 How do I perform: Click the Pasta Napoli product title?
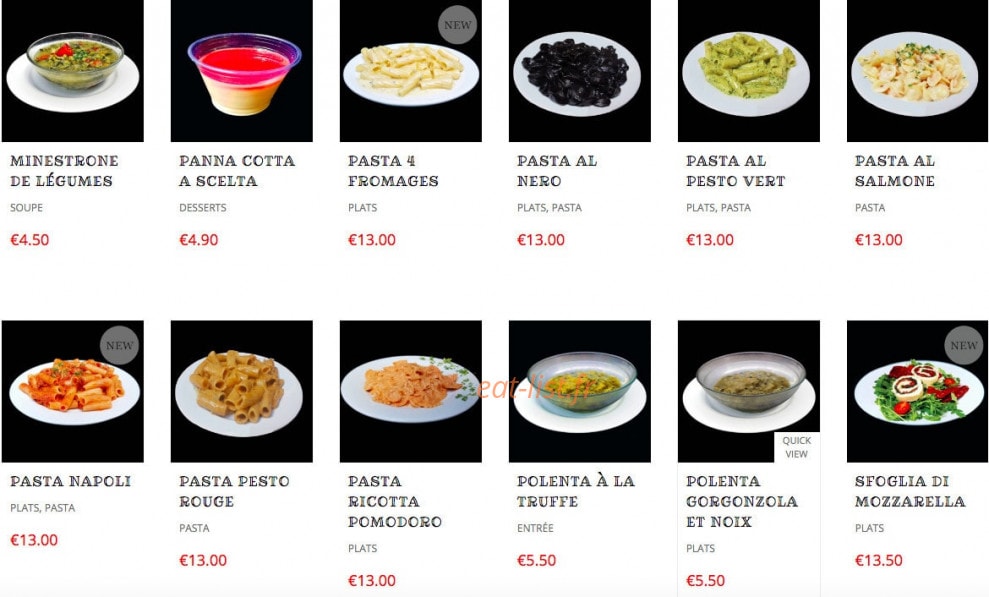[71, 481]
